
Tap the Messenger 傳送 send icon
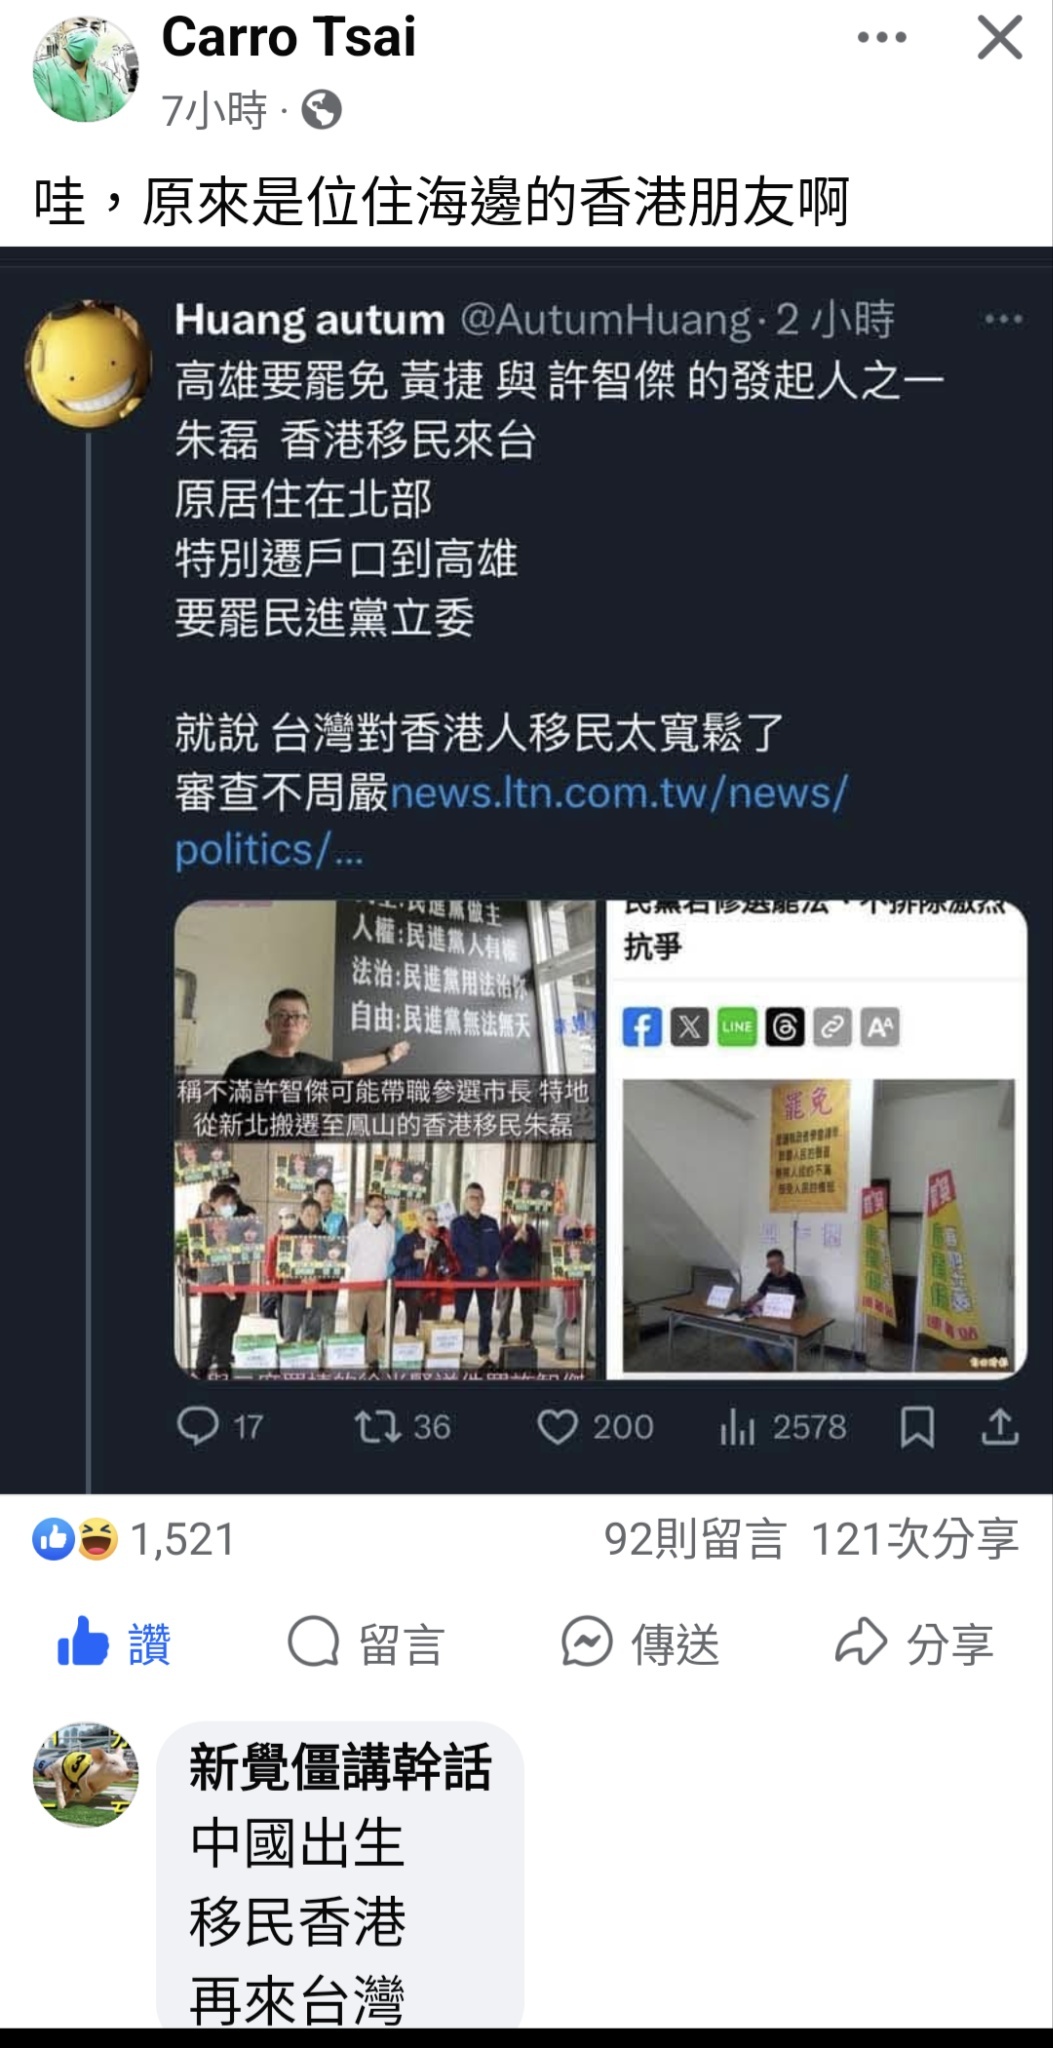[x=640, y=1642]
